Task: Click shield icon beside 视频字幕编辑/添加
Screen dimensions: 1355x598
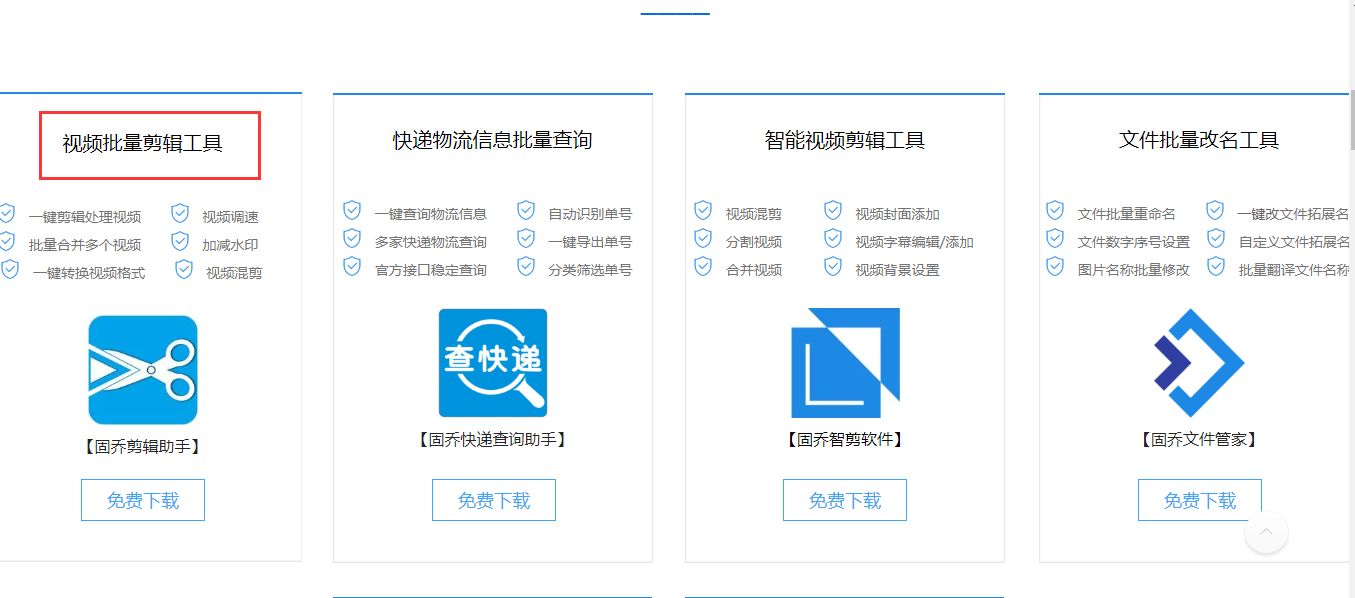Action: point(833,238)
